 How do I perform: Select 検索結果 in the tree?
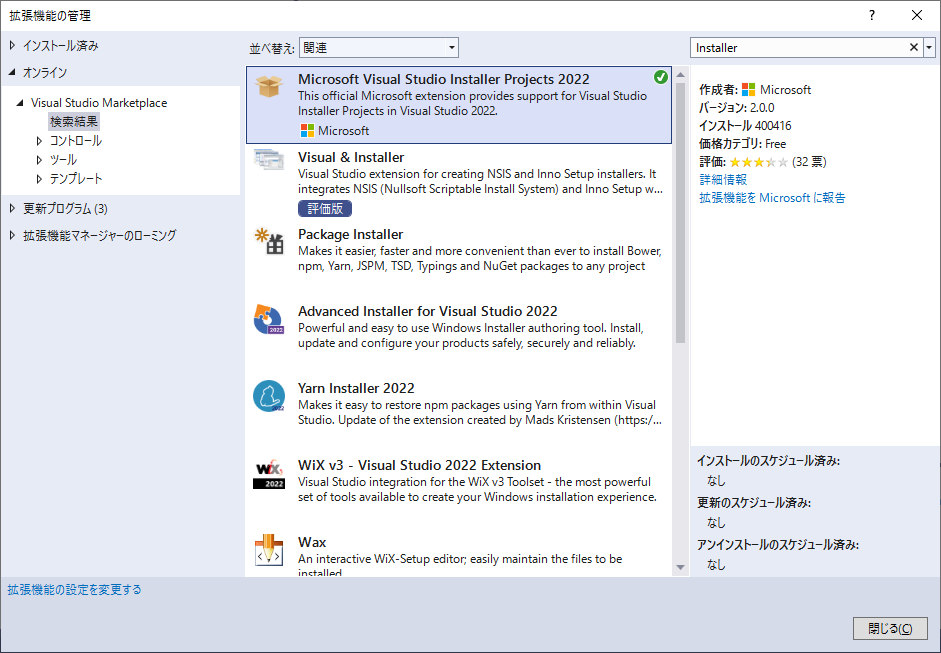click(x=74, y=121)
